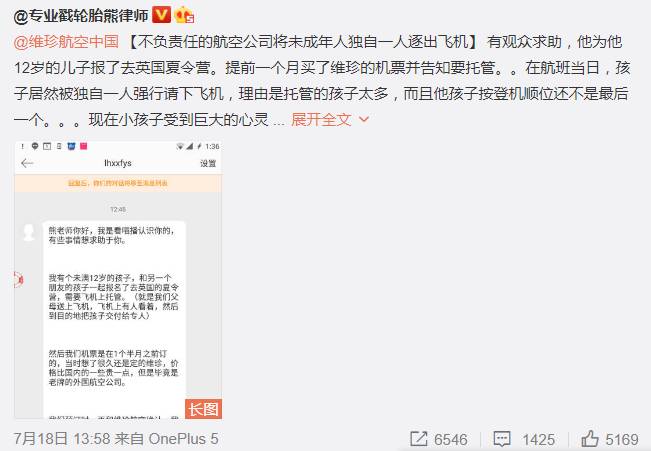Click the lhxxfys chat title
The height and width of the screenshot is (451, 651).
[x=118, y=163]
